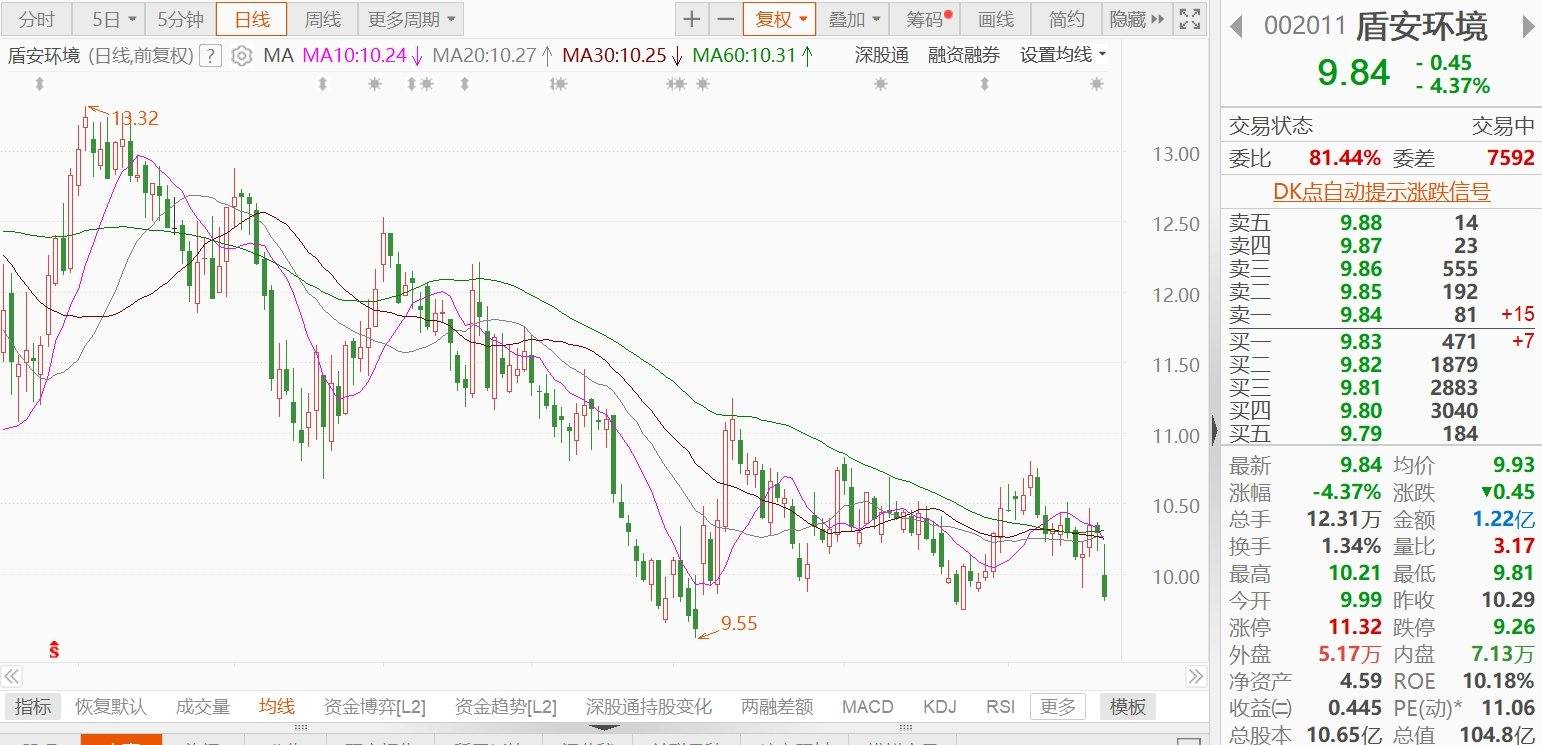Open the 设置均线 dropdown
The height and width of the screenshot is (745, 1542).
point(1063,56)
